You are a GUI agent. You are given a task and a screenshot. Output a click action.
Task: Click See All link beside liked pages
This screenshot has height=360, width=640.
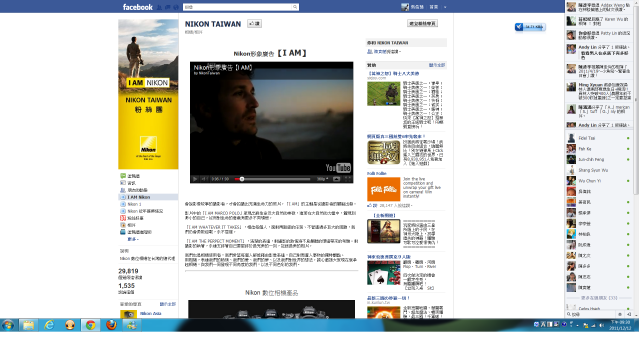pos(168,304)
